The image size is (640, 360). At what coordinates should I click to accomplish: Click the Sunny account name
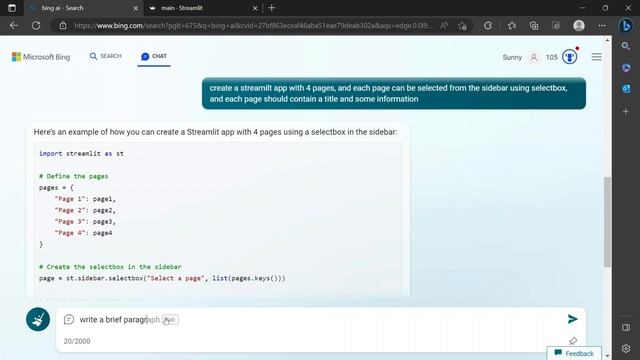tap(512, 57)
